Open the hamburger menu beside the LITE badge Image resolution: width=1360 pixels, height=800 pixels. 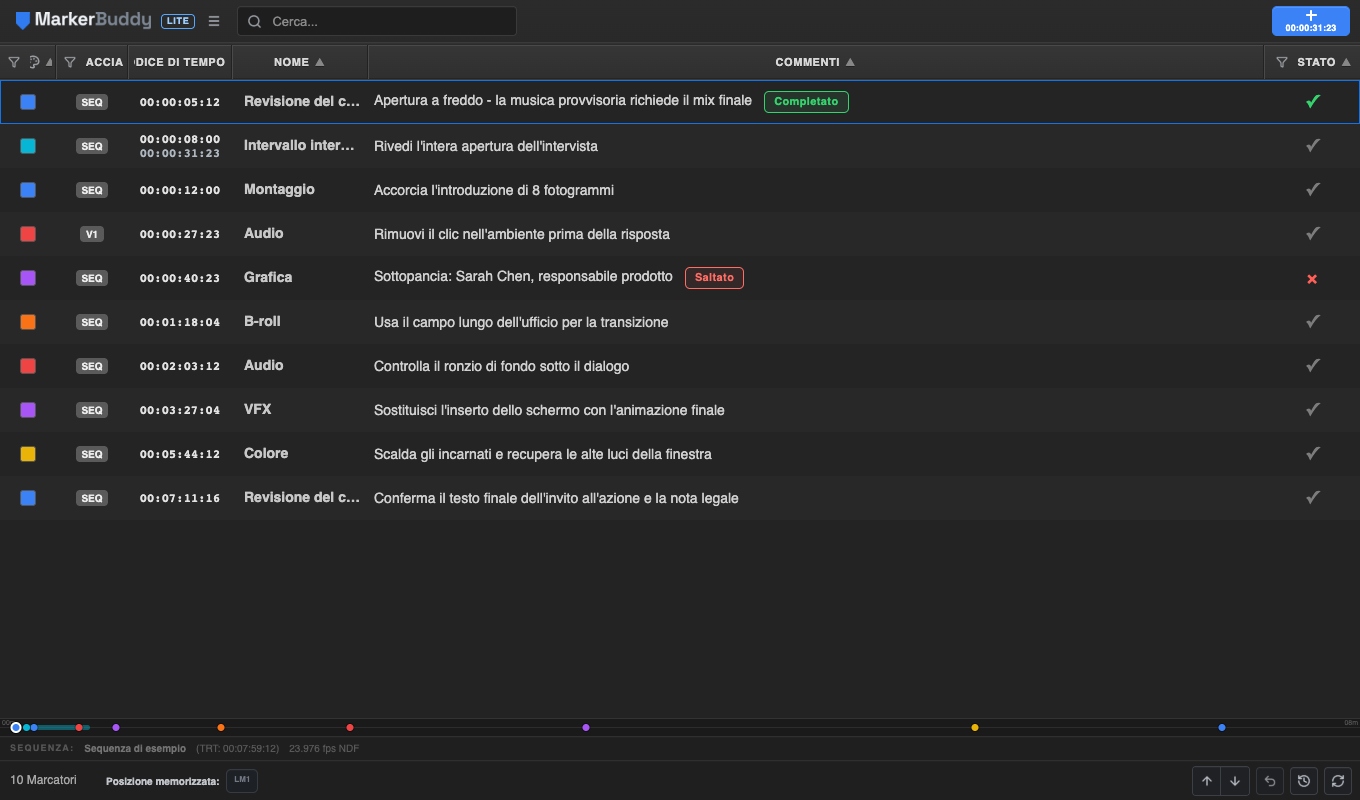214,21
